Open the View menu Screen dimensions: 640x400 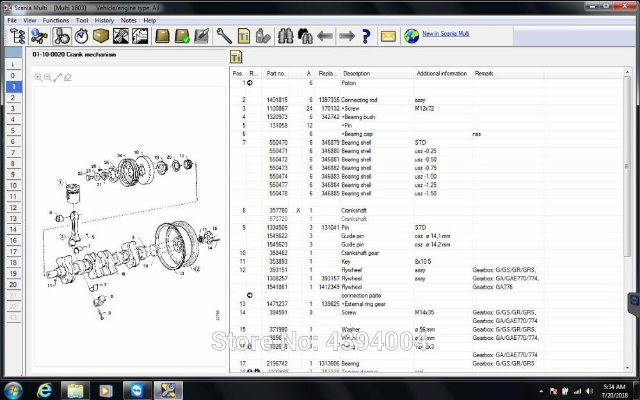29,20
